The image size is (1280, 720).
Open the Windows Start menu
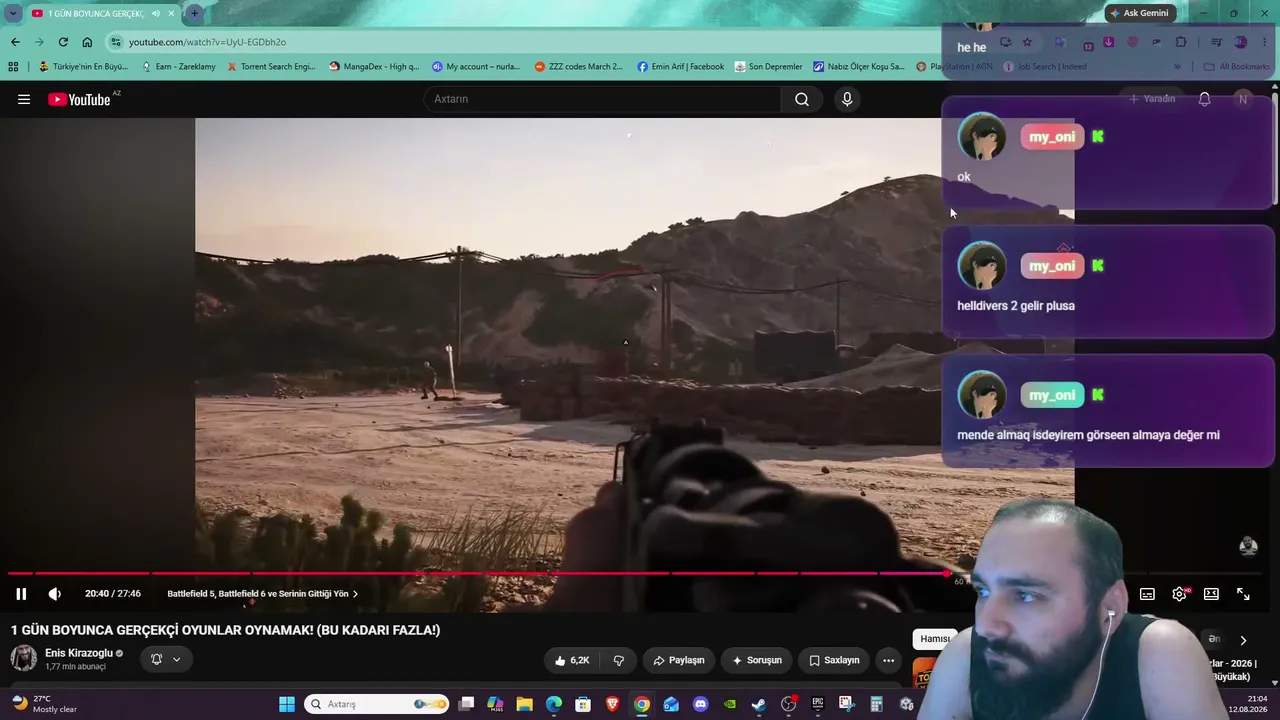point(287,704)
